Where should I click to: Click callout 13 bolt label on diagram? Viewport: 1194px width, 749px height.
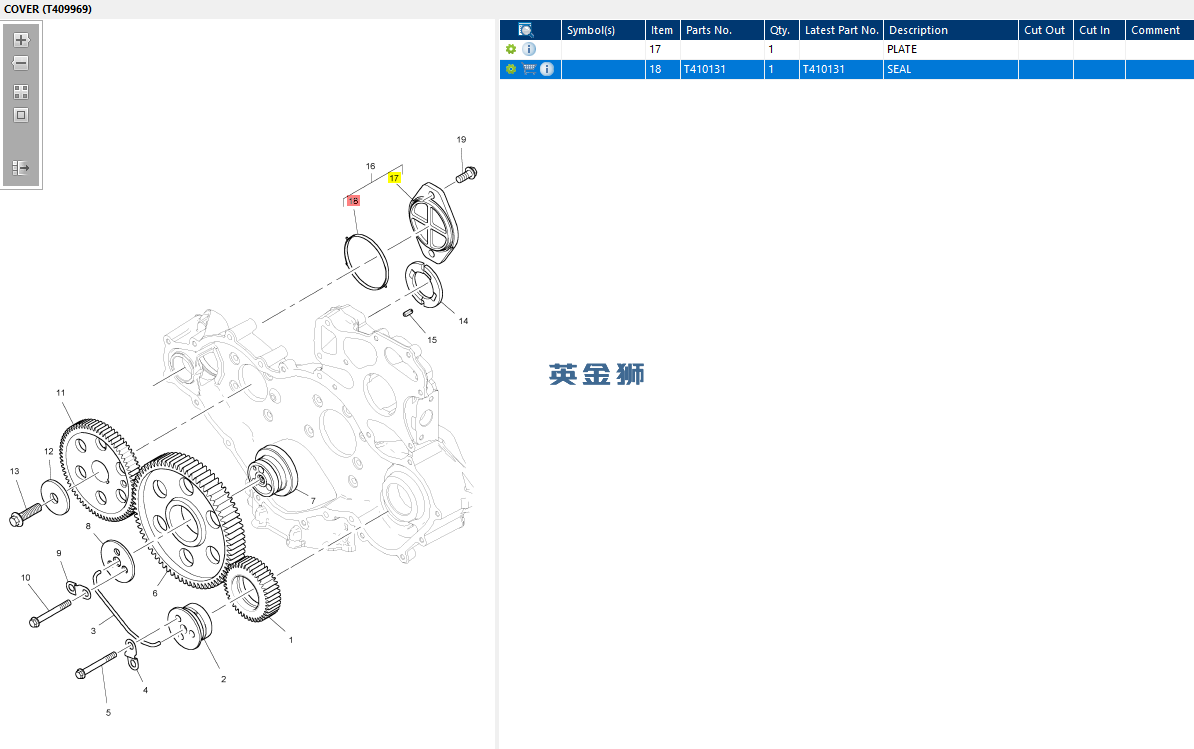point(14,471)
